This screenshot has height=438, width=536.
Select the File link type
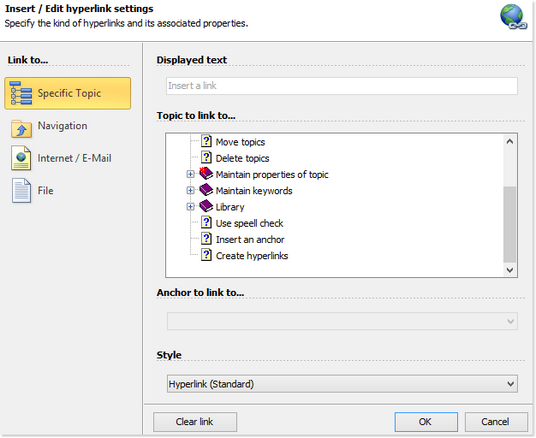tap(45, 191)
